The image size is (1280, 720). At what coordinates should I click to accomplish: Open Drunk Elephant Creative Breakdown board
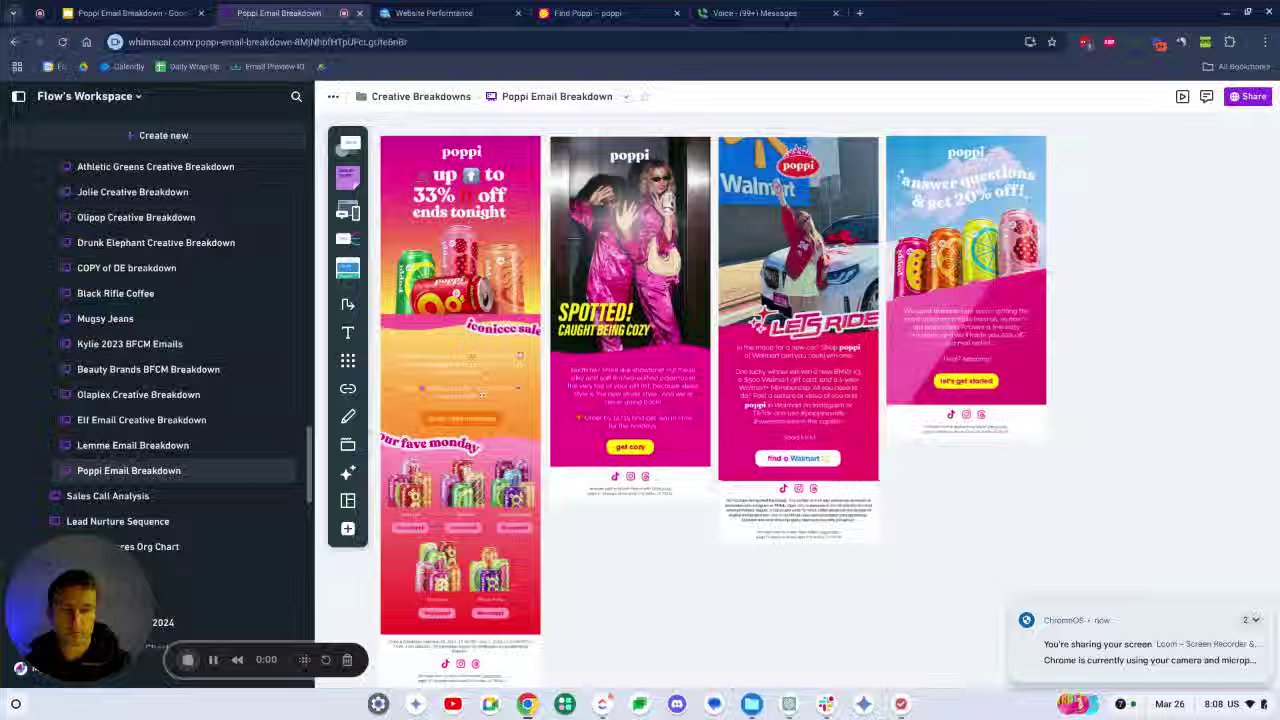coord(156,243)
